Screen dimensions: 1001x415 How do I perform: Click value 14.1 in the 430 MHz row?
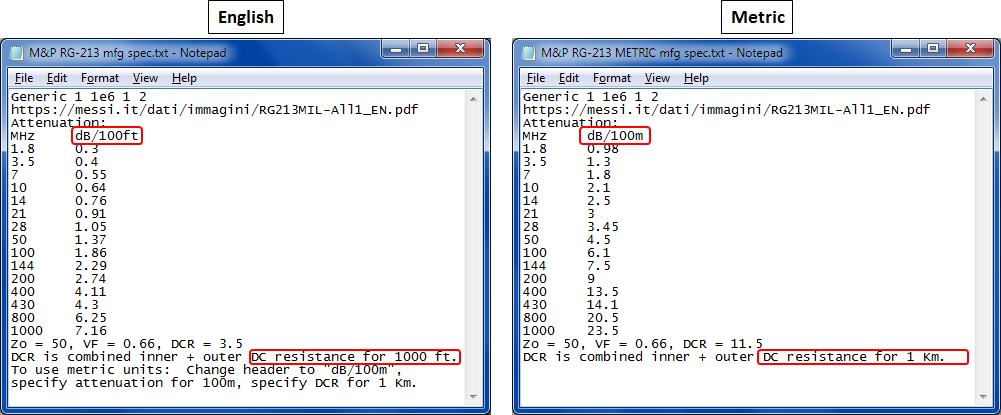point(602,305)
